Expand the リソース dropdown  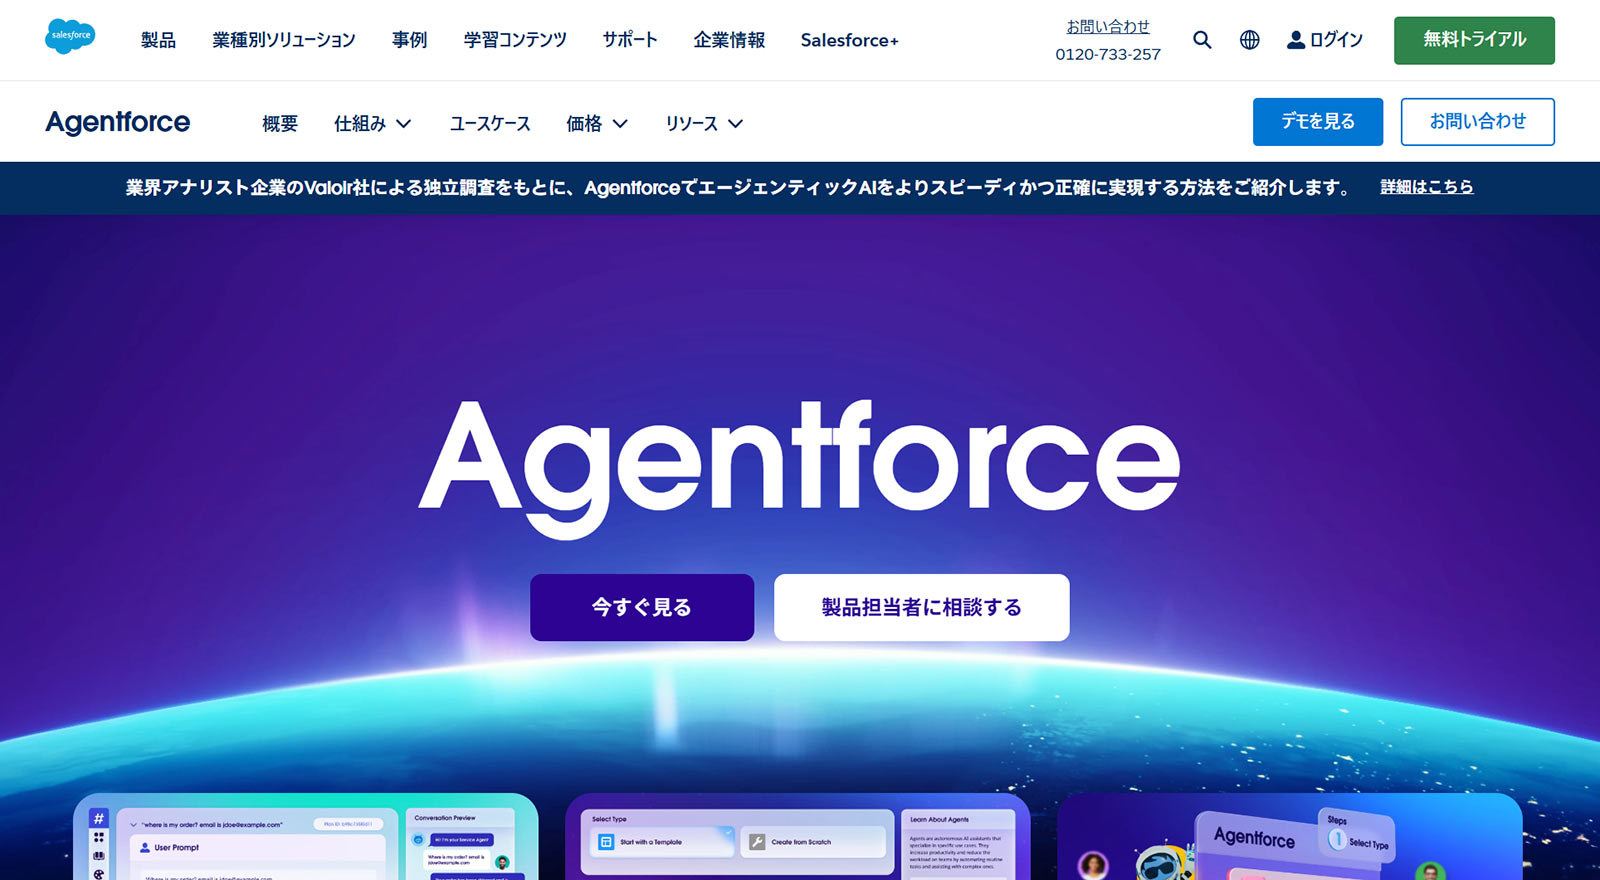[x=704, y=123]
